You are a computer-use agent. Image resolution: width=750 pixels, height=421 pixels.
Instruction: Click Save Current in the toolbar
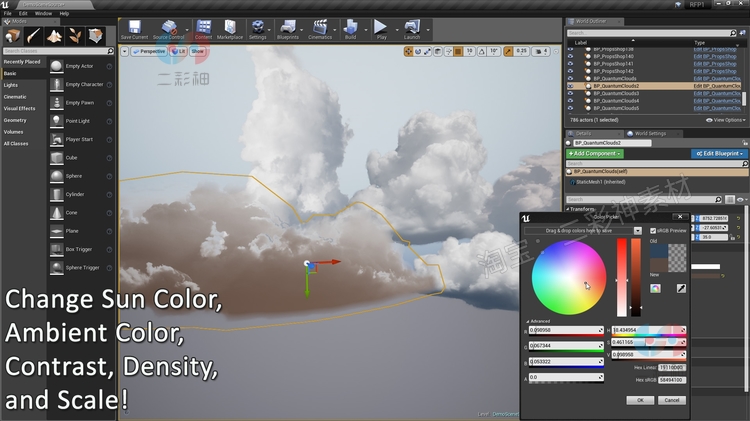tap(134, 30)
